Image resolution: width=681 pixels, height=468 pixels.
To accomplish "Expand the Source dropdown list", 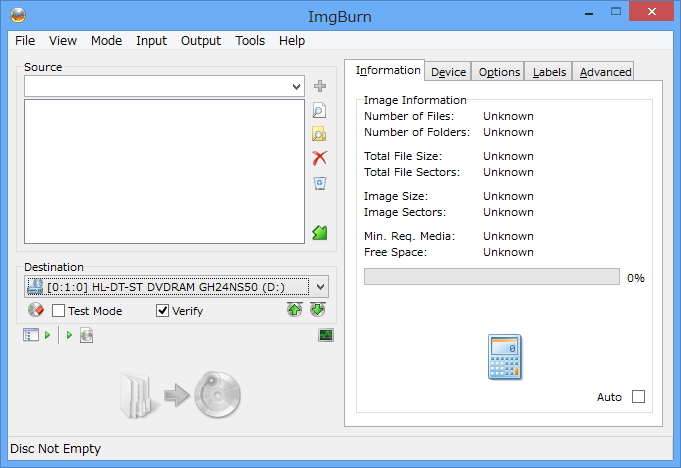I will tap(297, 86).
